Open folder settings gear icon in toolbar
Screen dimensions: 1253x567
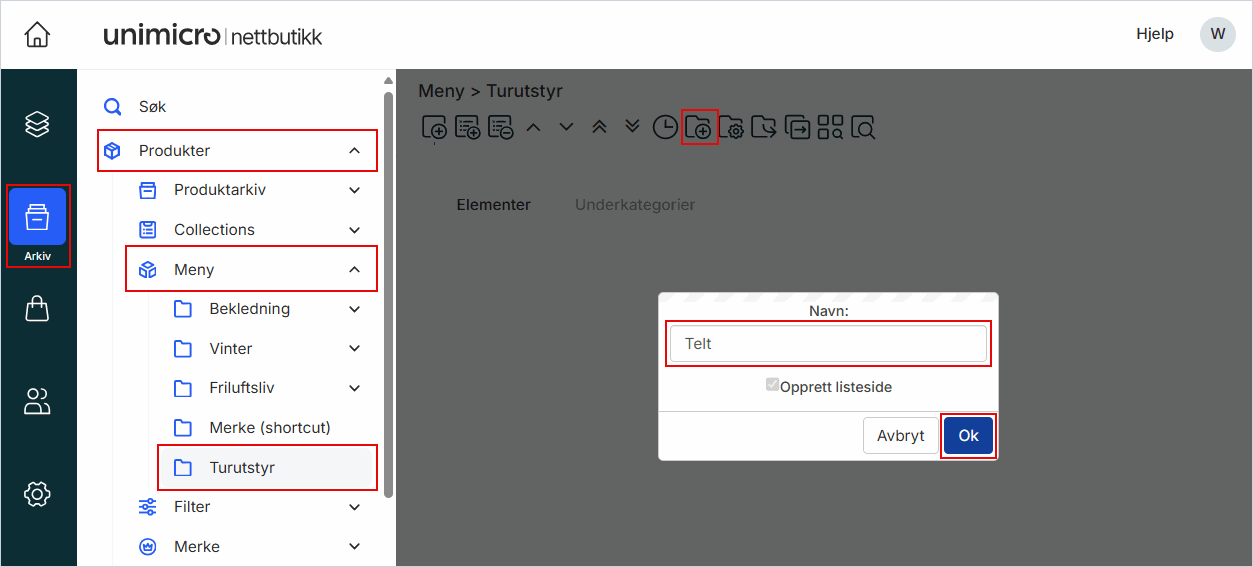[731, 128]
